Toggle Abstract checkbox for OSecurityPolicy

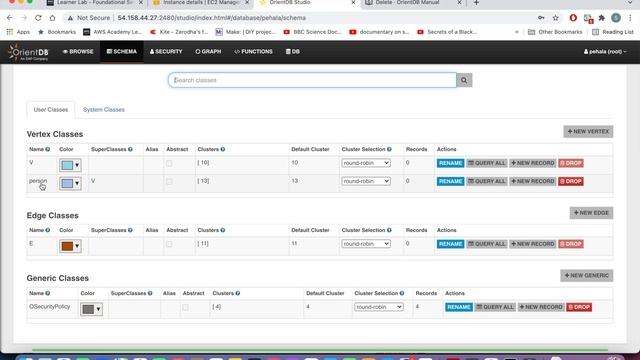pos(185,307)
